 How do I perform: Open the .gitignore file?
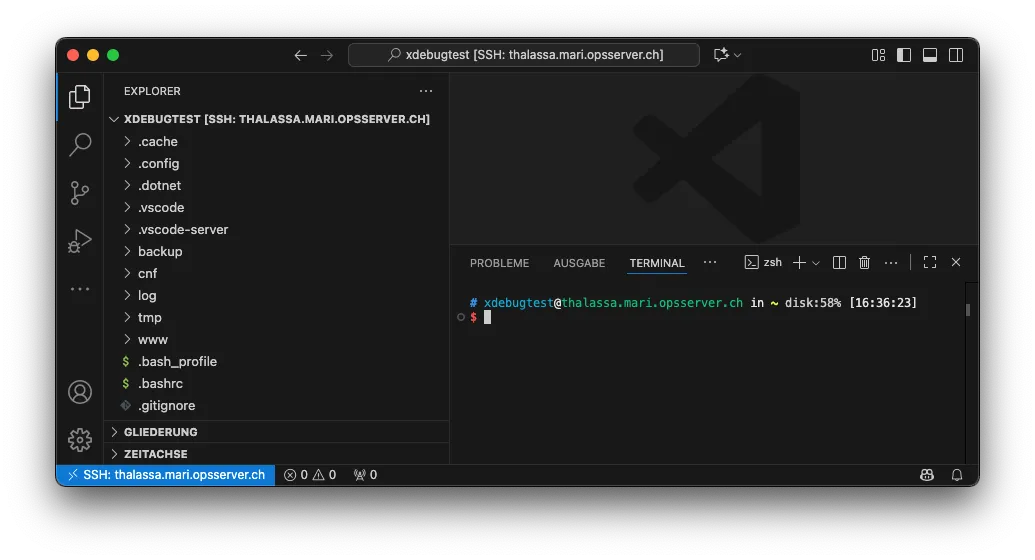277,405
